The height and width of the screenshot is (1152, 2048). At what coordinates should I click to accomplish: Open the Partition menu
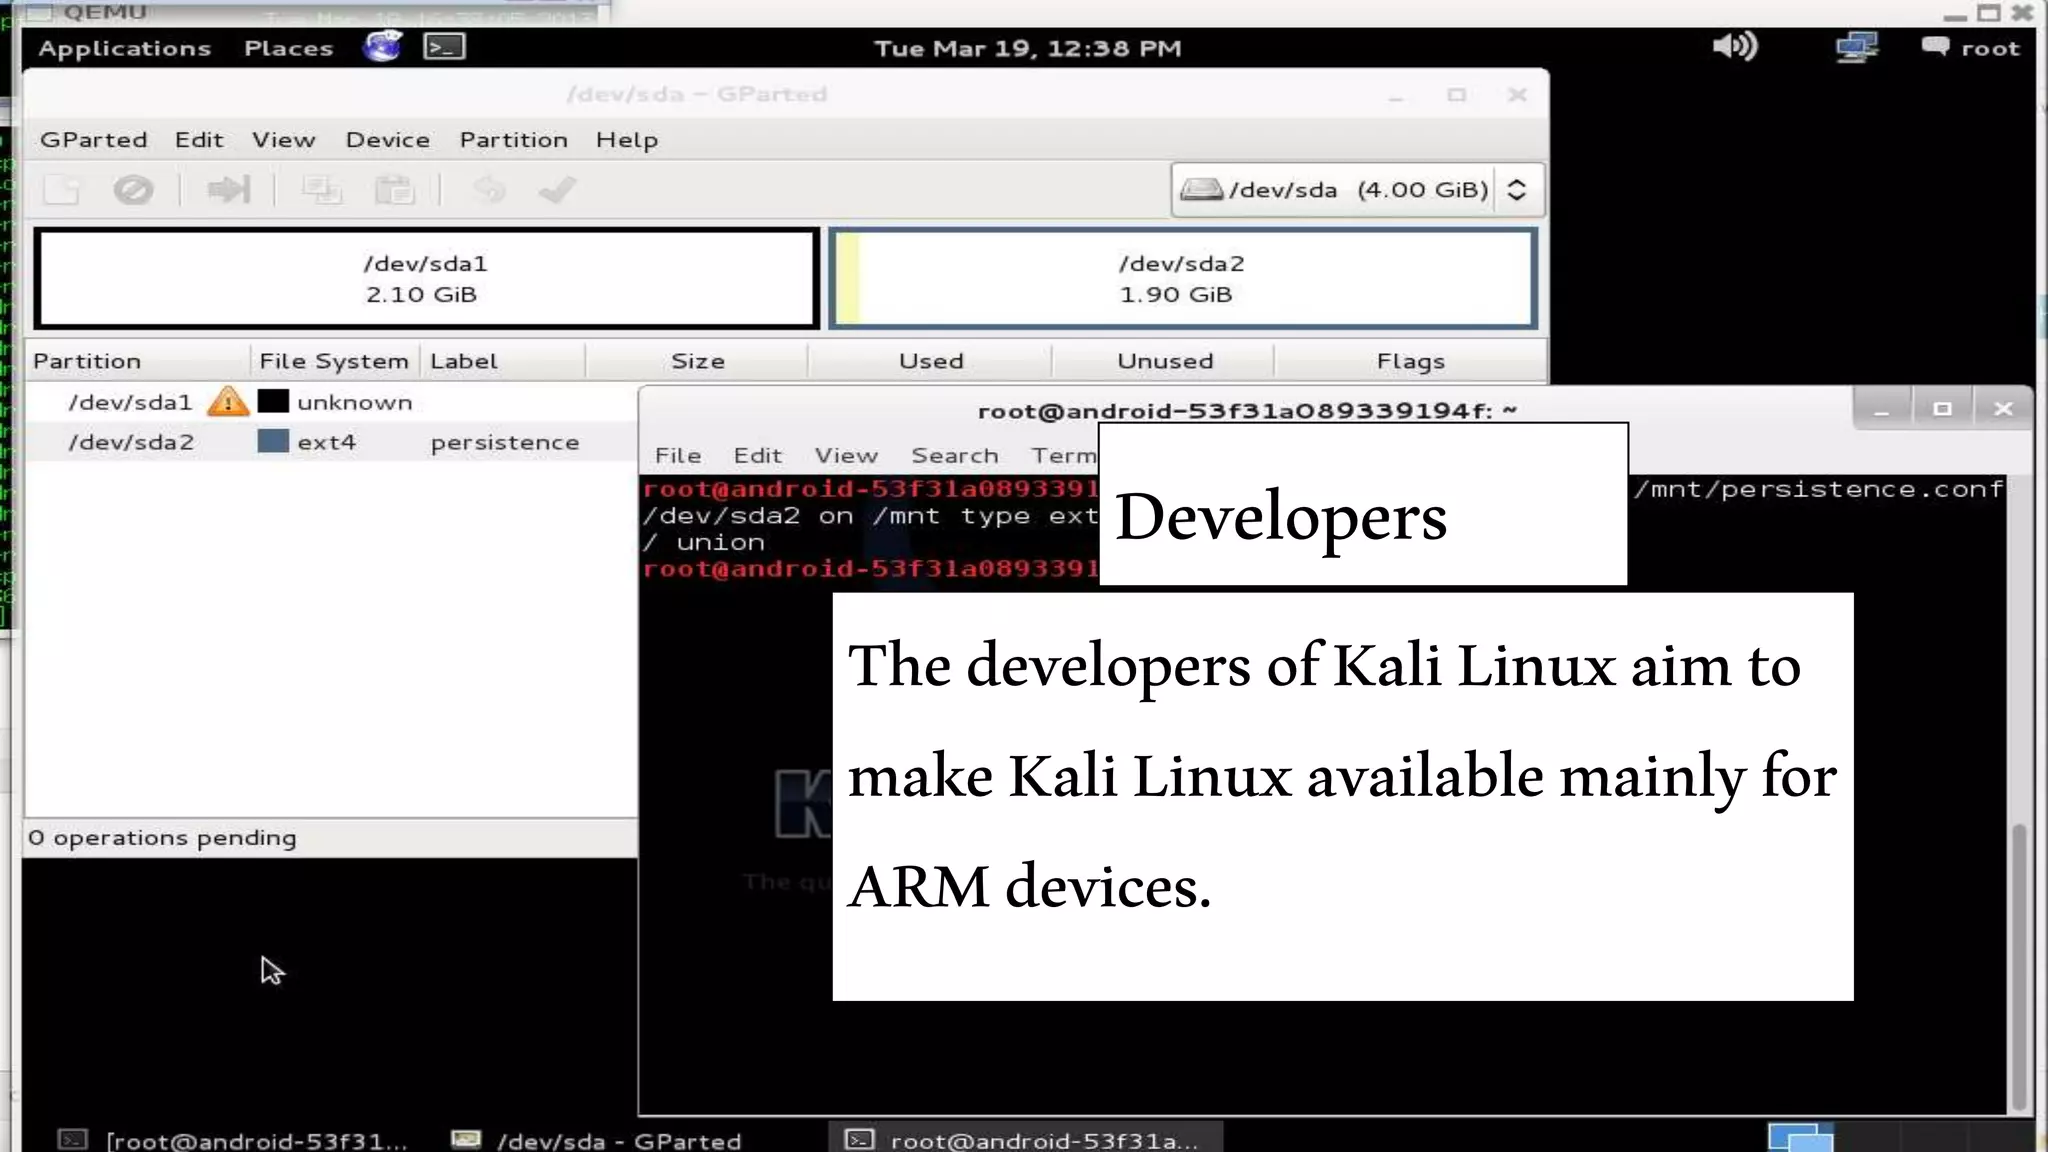point(513,140)
